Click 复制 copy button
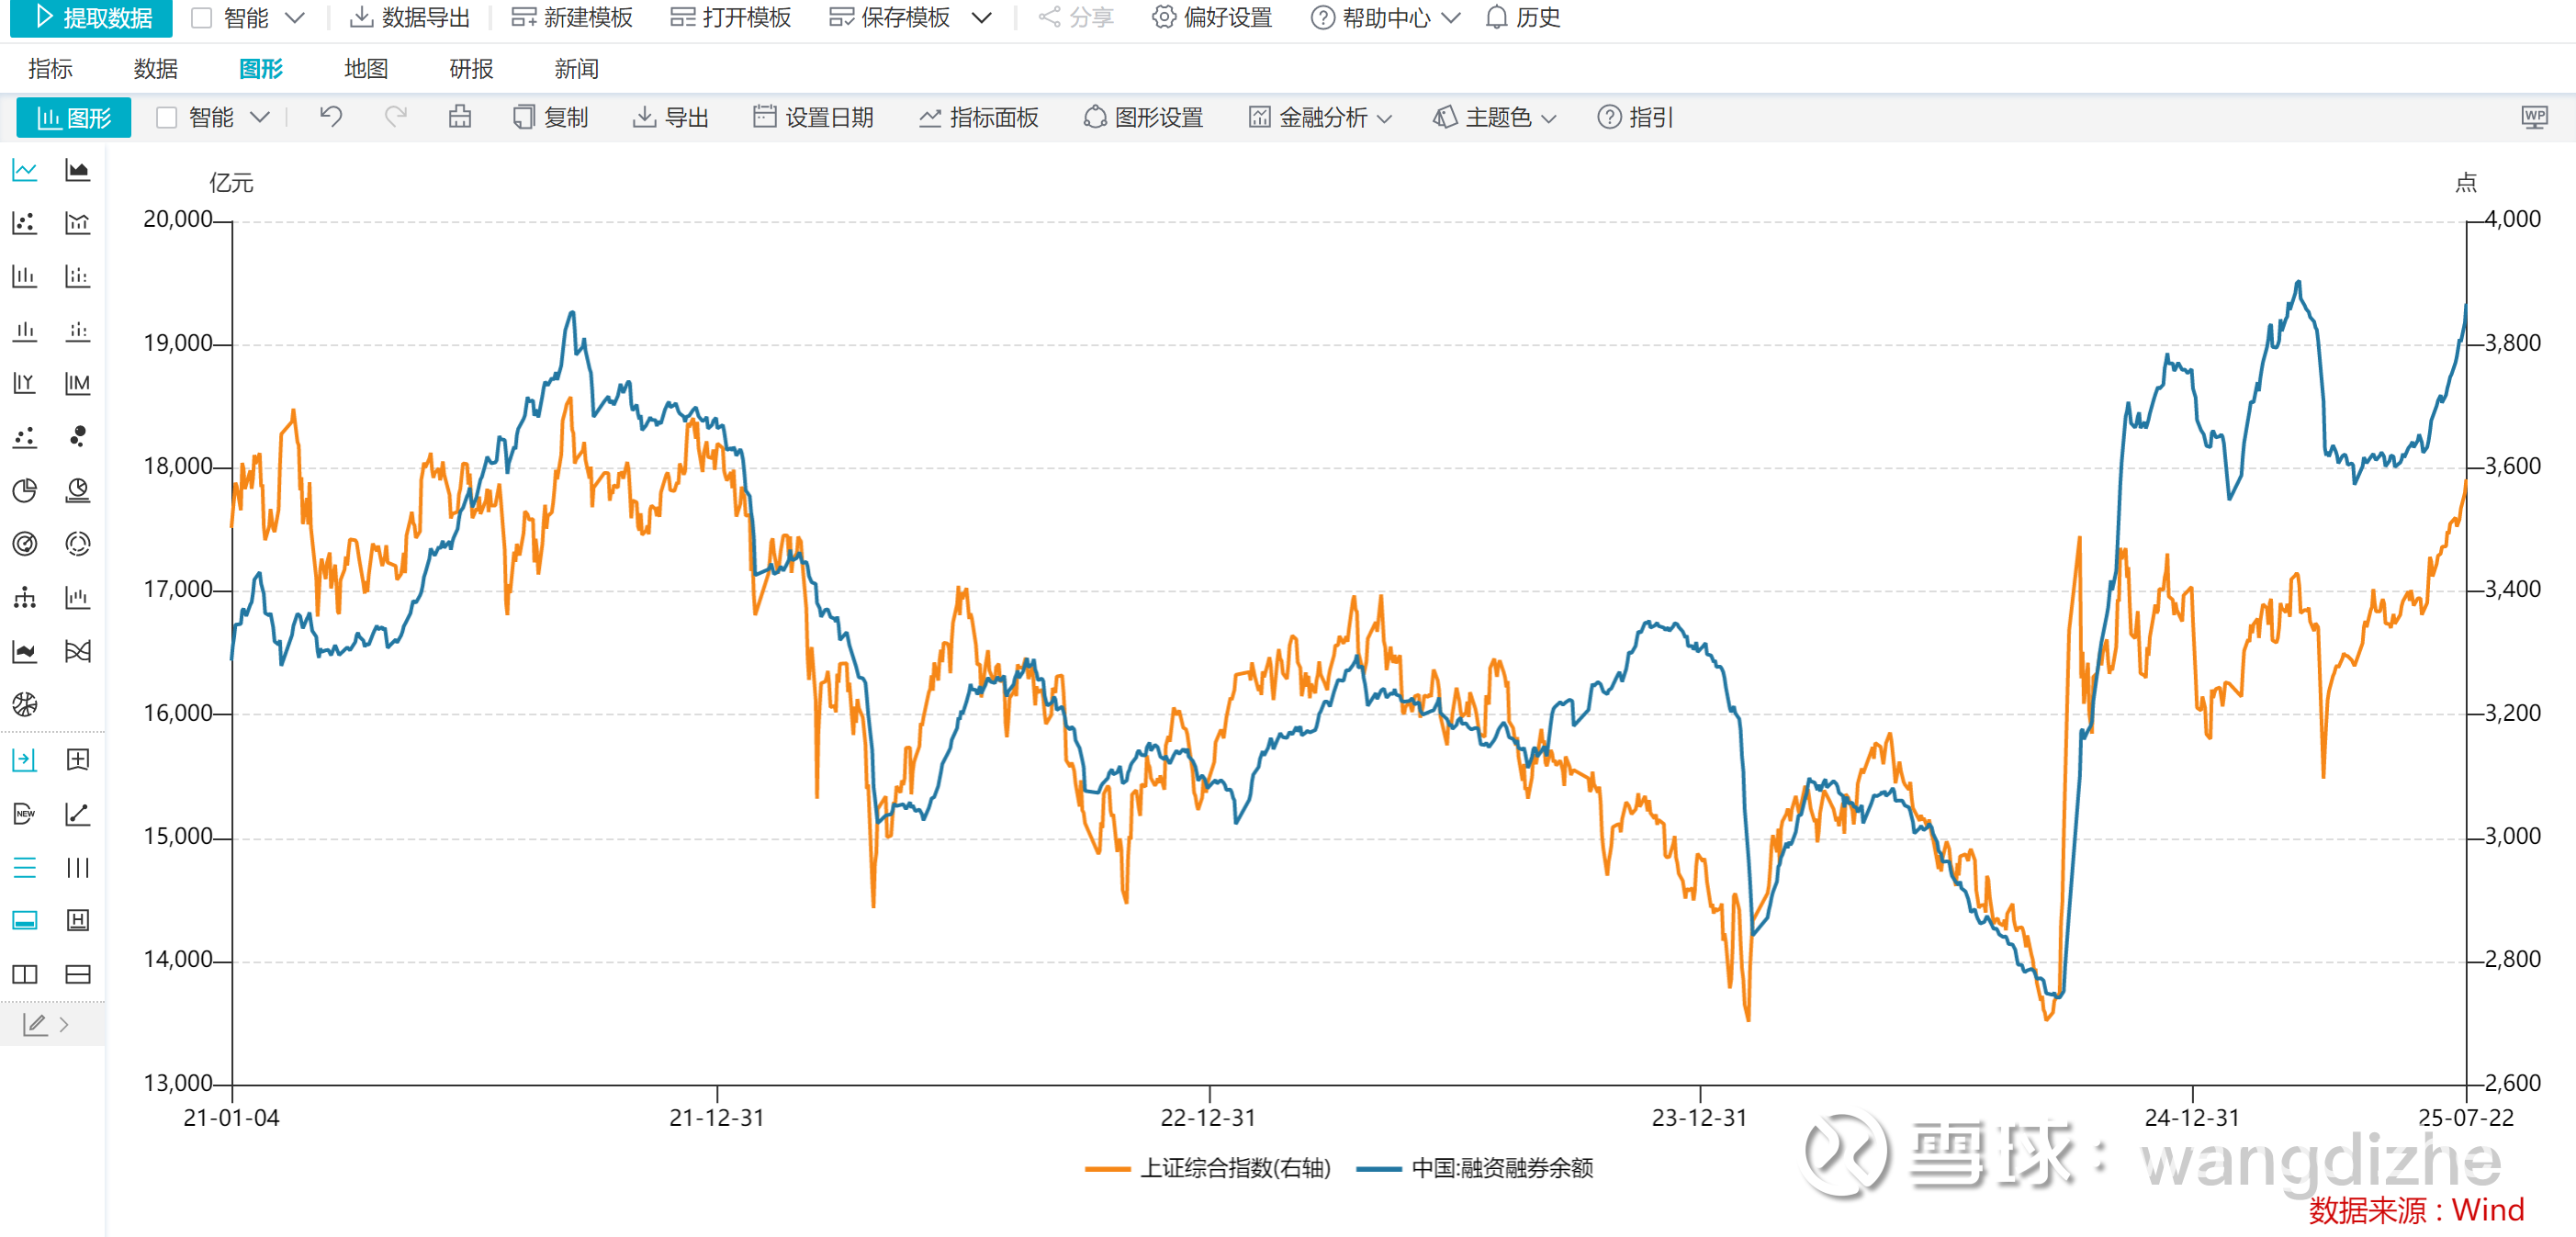The image size is (2576, 1237). (x=551, y=118)
